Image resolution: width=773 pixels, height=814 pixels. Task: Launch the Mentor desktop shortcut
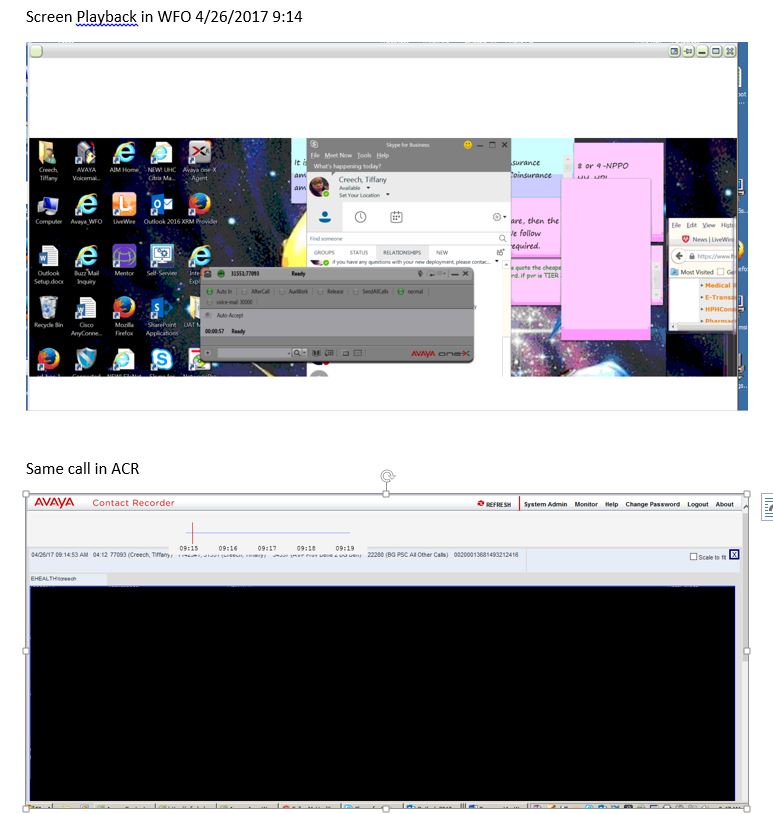(124, 261)
